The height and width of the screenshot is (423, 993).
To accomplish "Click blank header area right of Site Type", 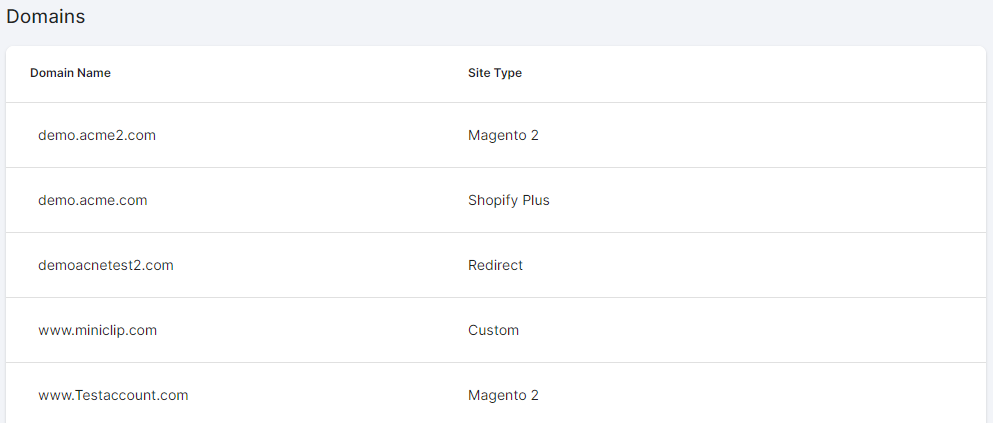I will (x=754, y=73).
